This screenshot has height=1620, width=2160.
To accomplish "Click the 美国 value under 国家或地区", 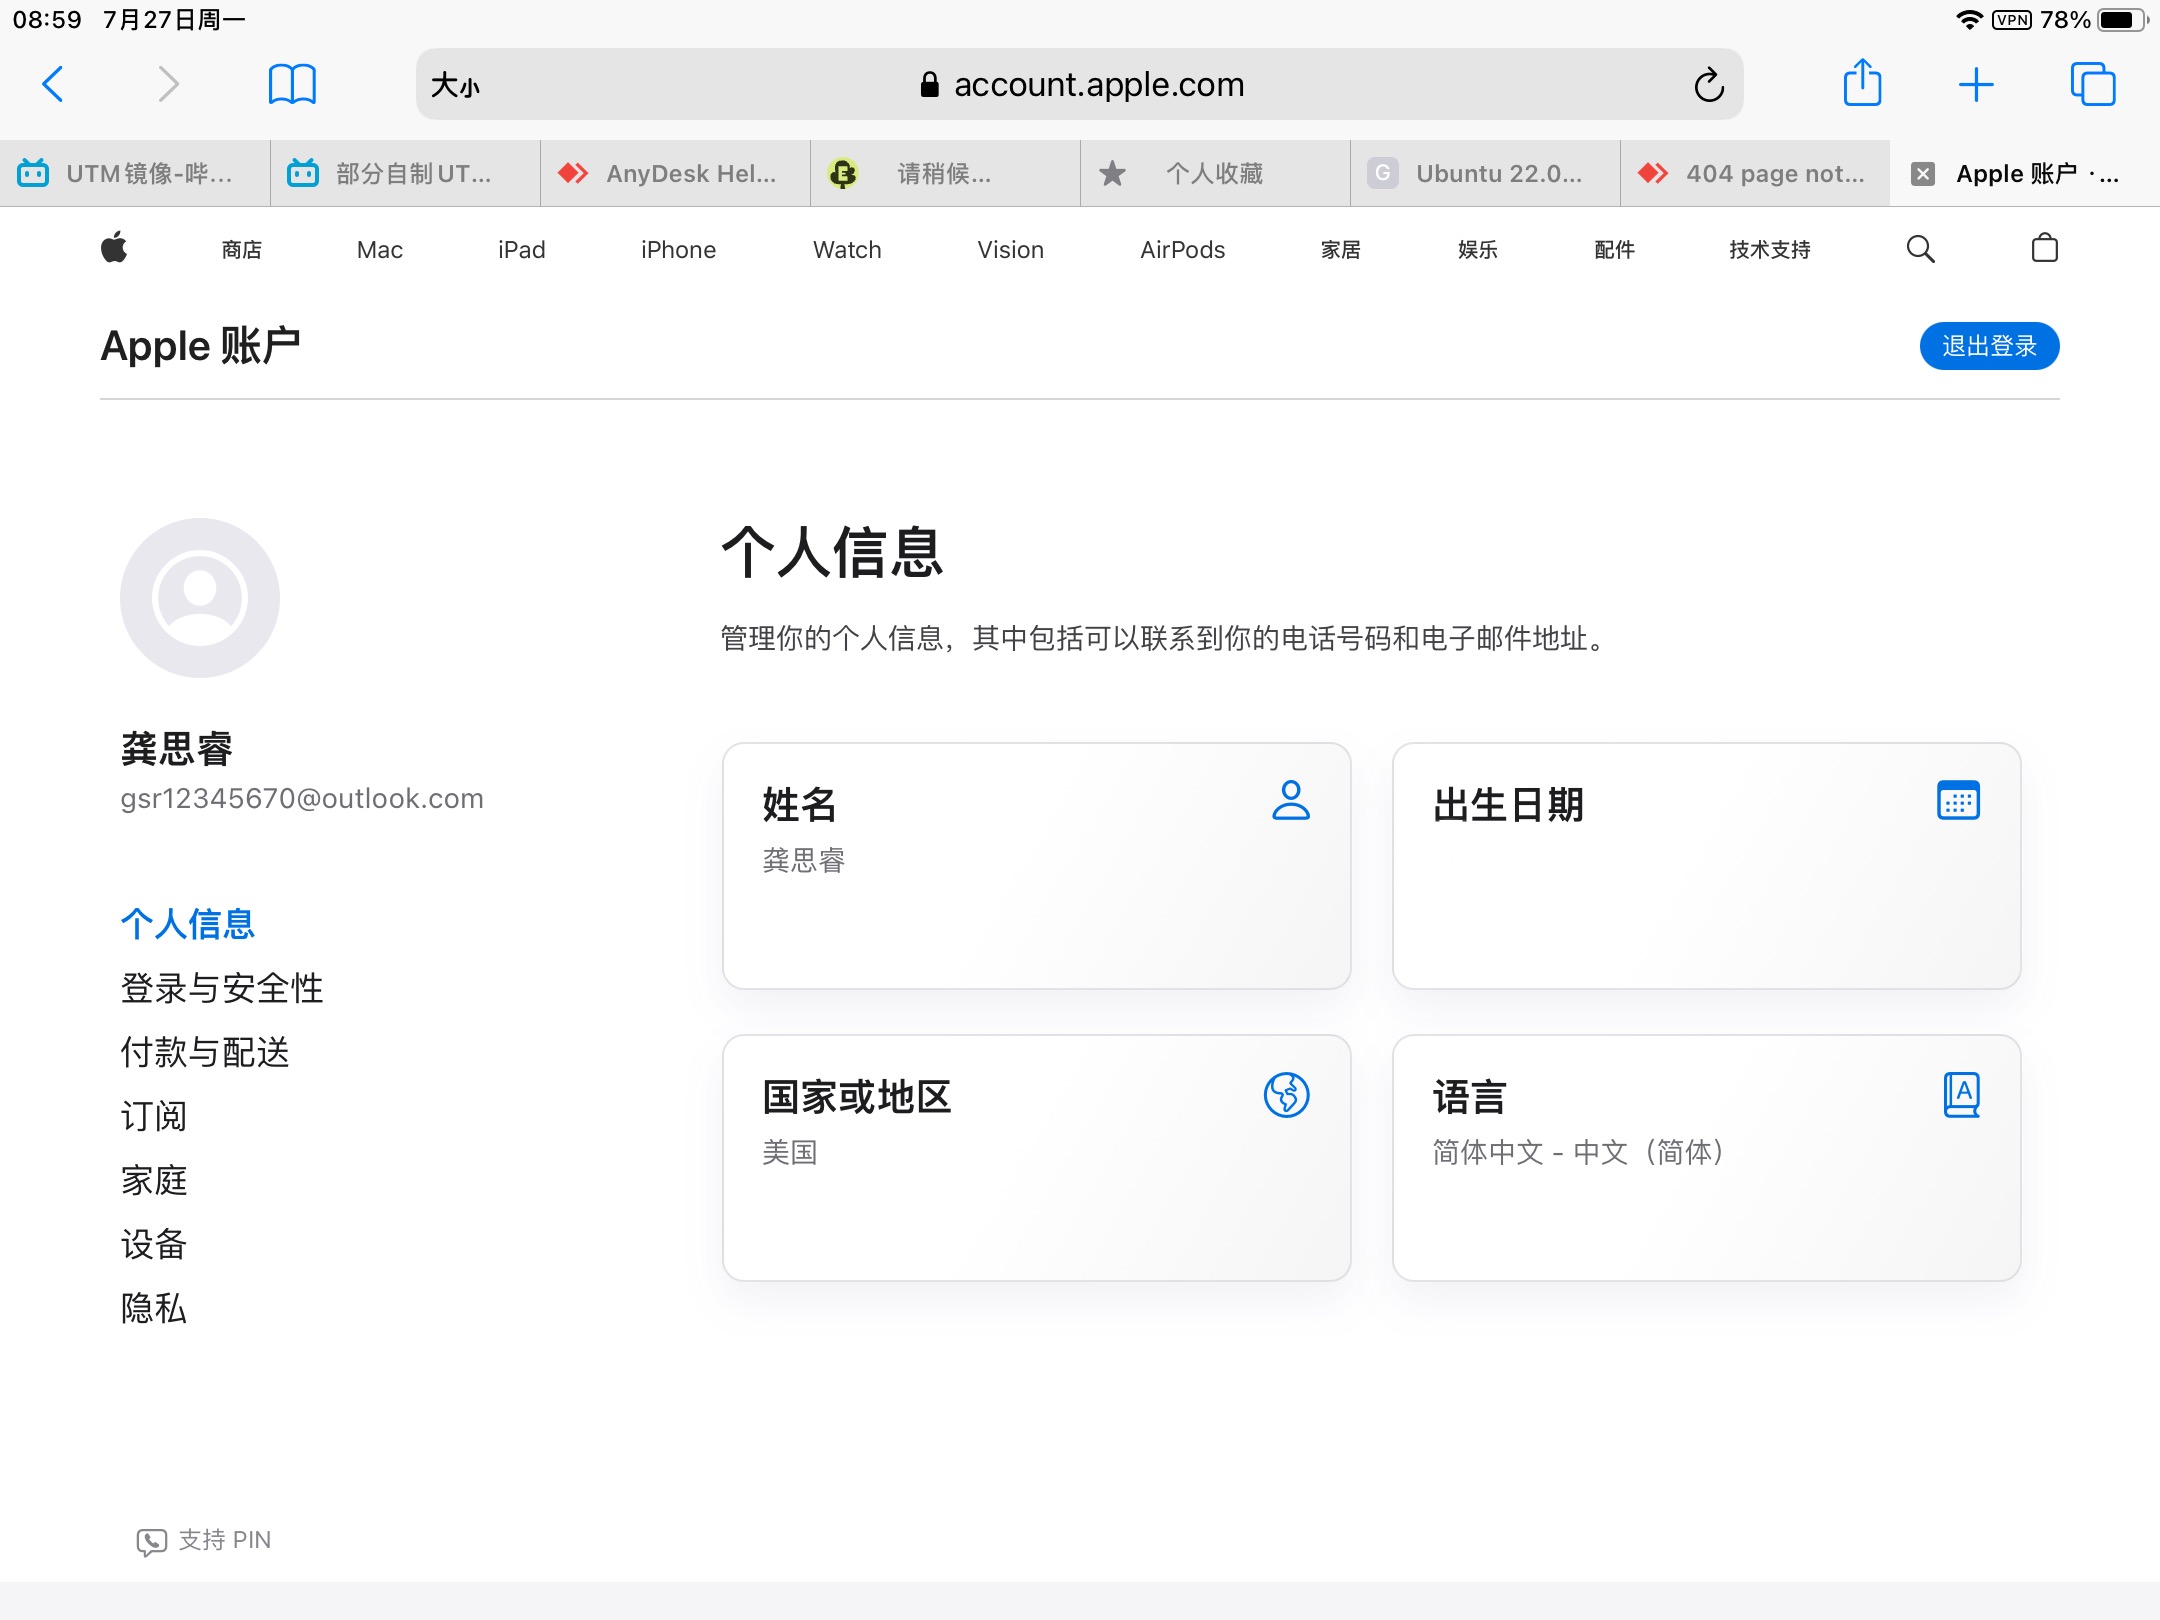I will (790, 1152).
